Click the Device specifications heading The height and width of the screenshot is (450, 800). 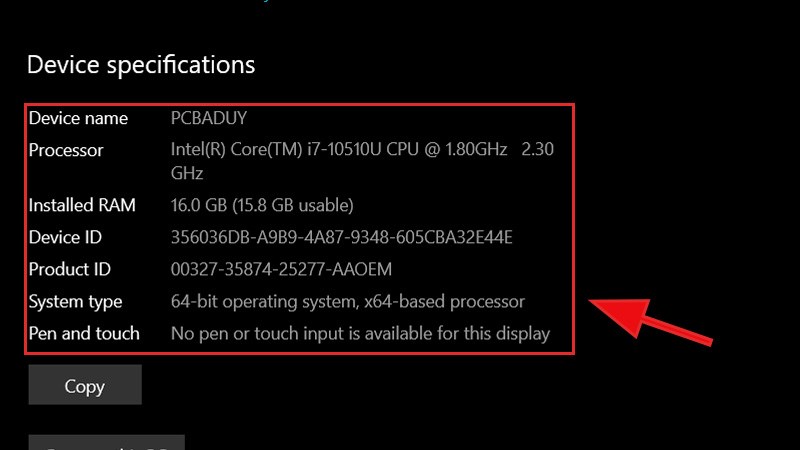coord(141,65)
